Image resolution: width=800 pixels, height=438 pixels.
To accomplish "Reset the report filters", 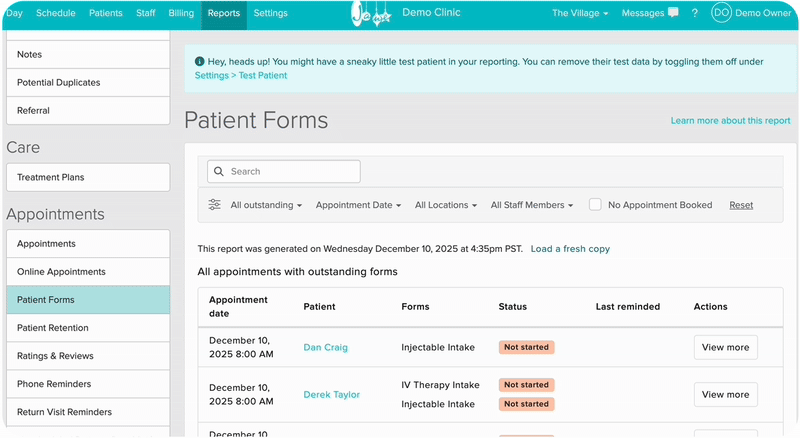I will pyautogui.click(x=741, y=205).
